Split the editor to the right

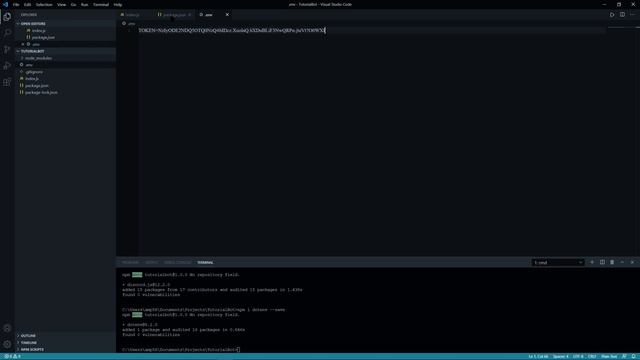pos(622,15)
